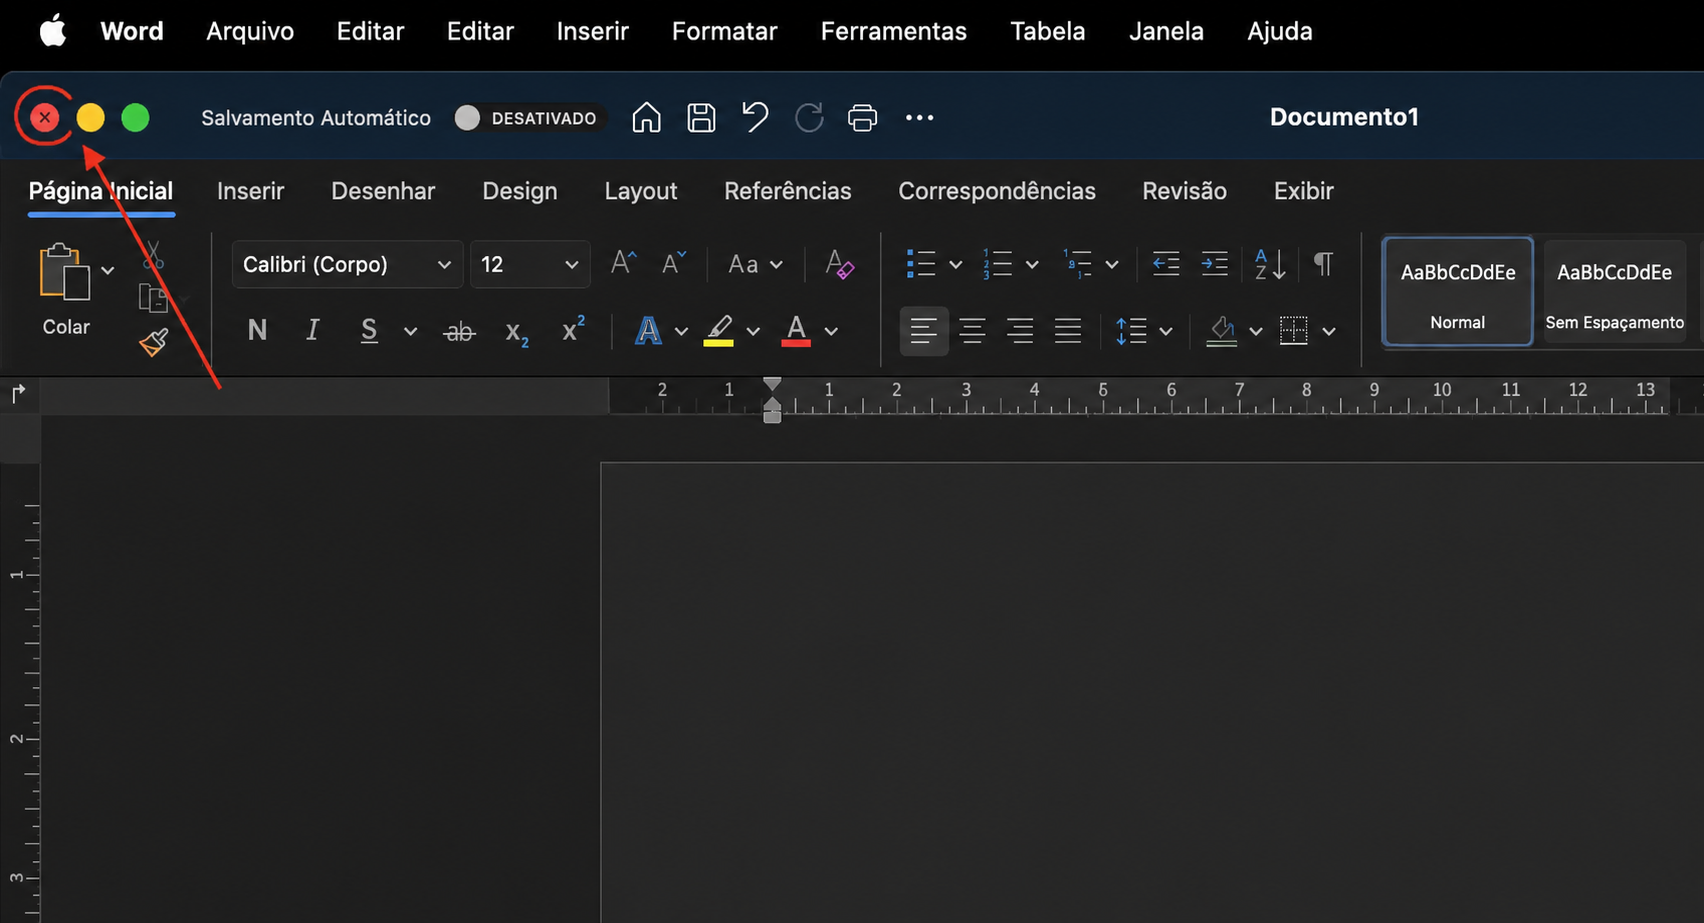Sort text alphabetically A-Z
Screen dimensions: 1704x923
[1269, 264]
